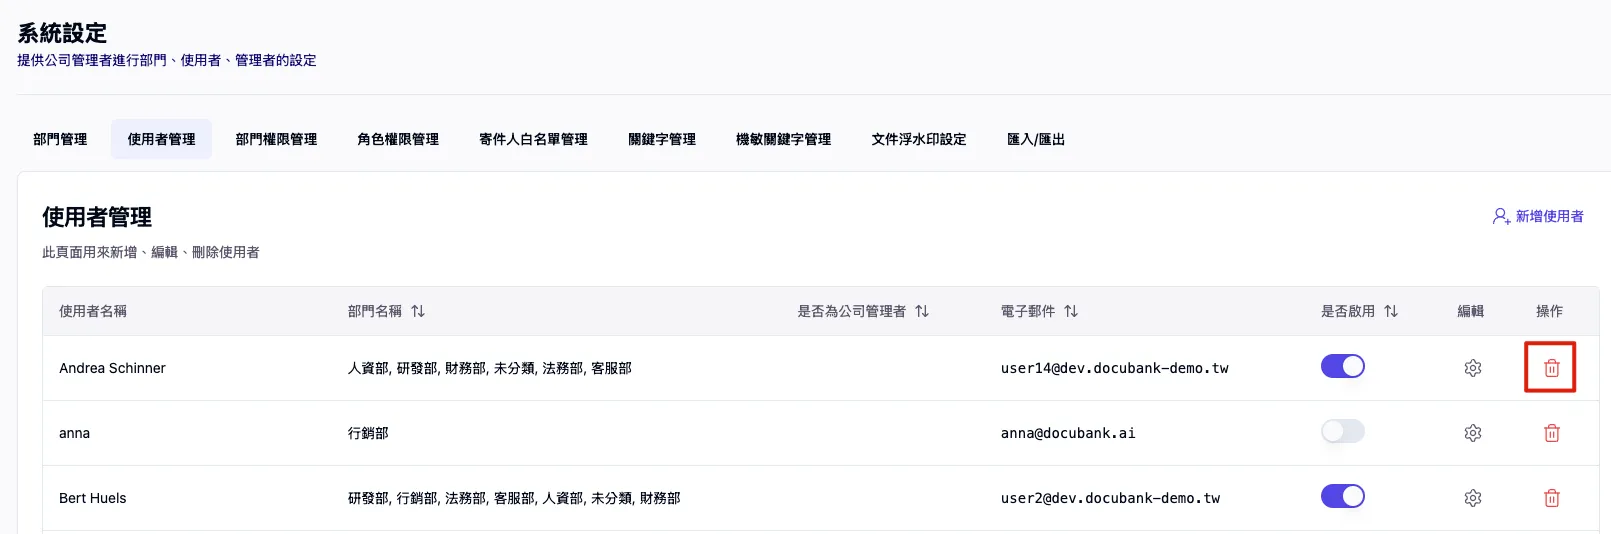Viewport: 1611px width, 534px height.
Task: Open the 匯入/匯出 tab
Action: click(x=1035, y=139)
